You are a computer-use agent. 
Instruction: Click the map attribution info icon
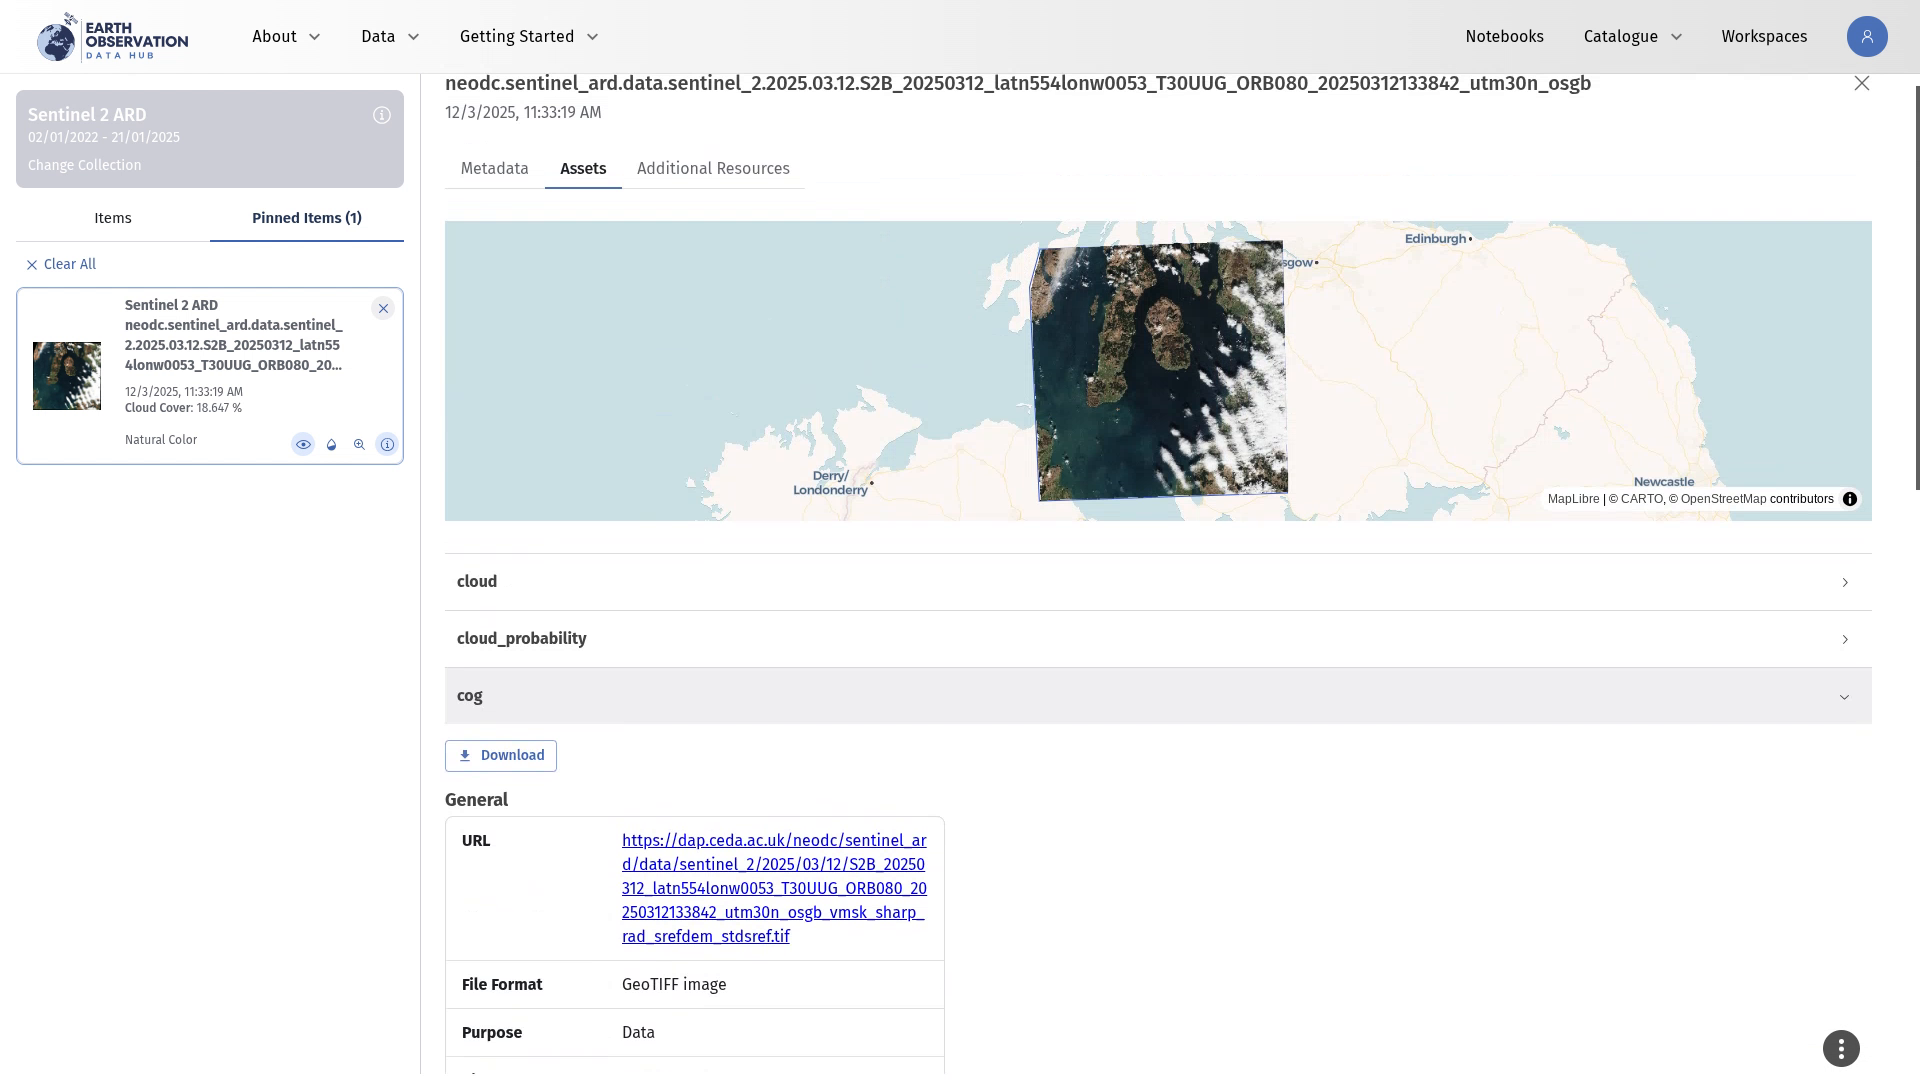1850,499
